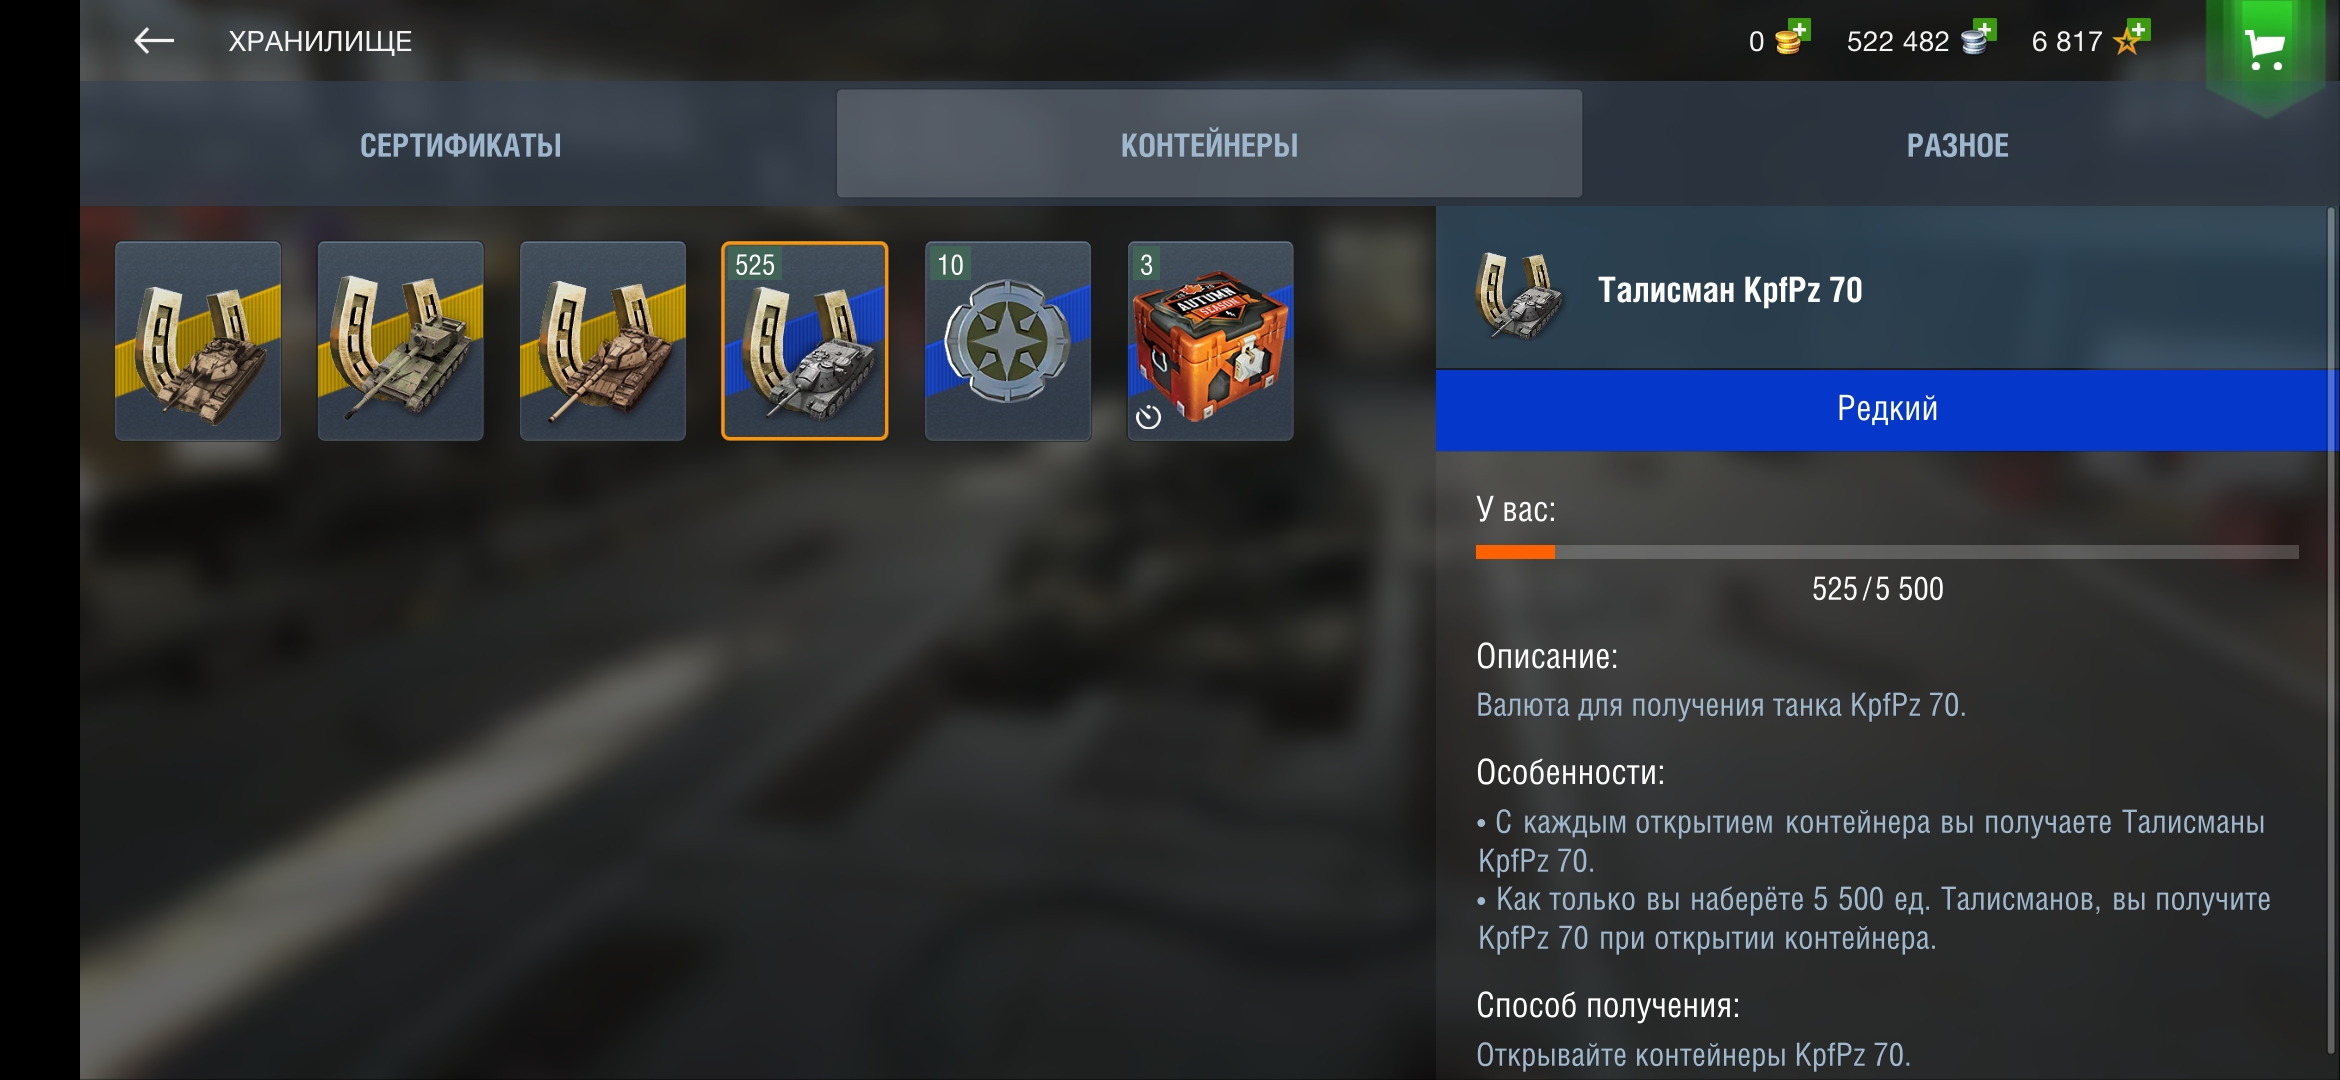2340x1080 pixels.
Task: Switch to the Сертификаты tab
Action: point(460,145)
